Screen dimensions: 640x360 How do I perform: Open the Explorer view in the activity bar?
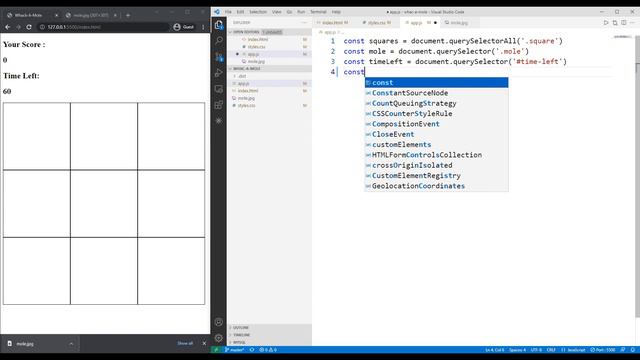point(219,25)
